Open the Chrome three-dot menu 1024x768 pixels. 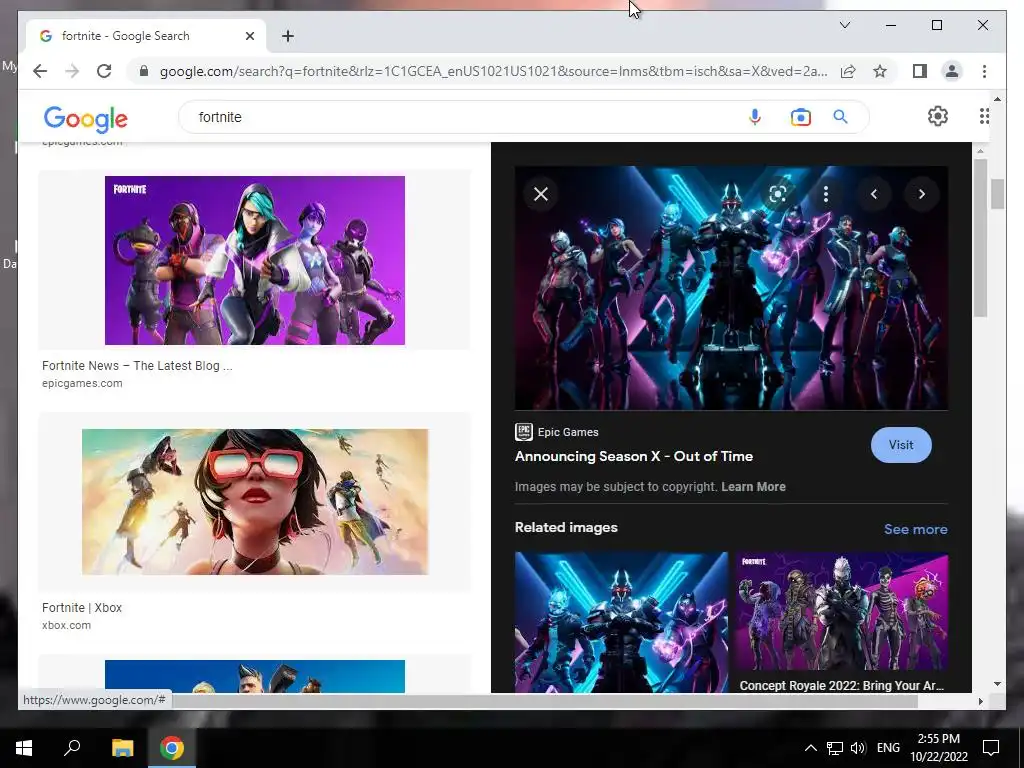984,71
